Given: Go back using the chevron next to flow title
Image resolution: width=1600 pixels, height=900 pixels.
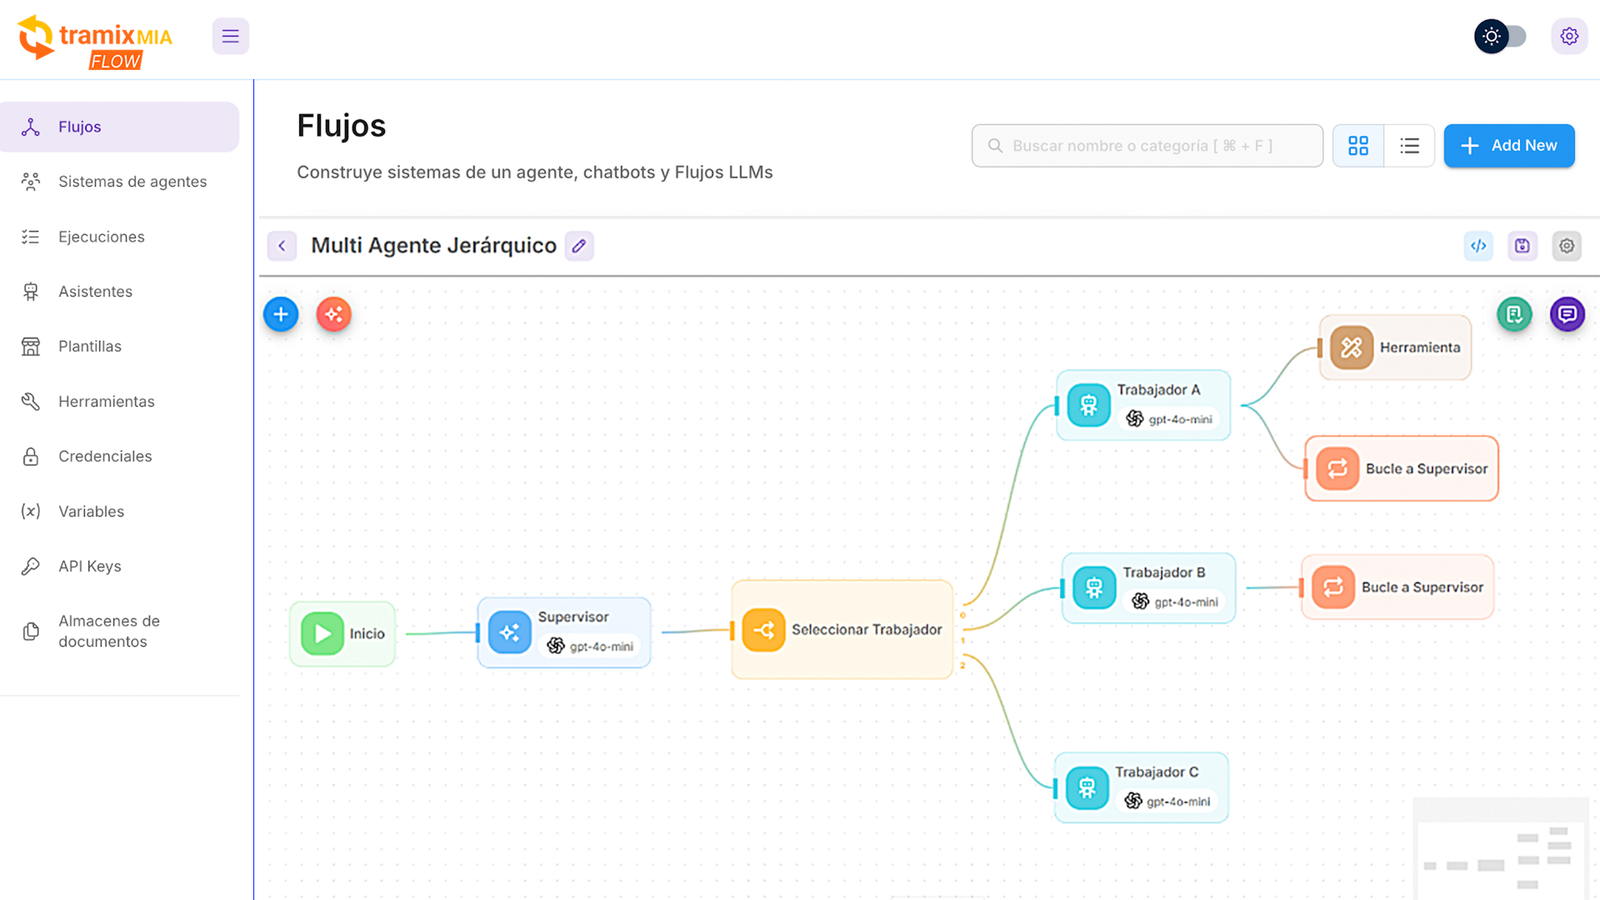Looking at the screenshot, I should tap(281, 245).
